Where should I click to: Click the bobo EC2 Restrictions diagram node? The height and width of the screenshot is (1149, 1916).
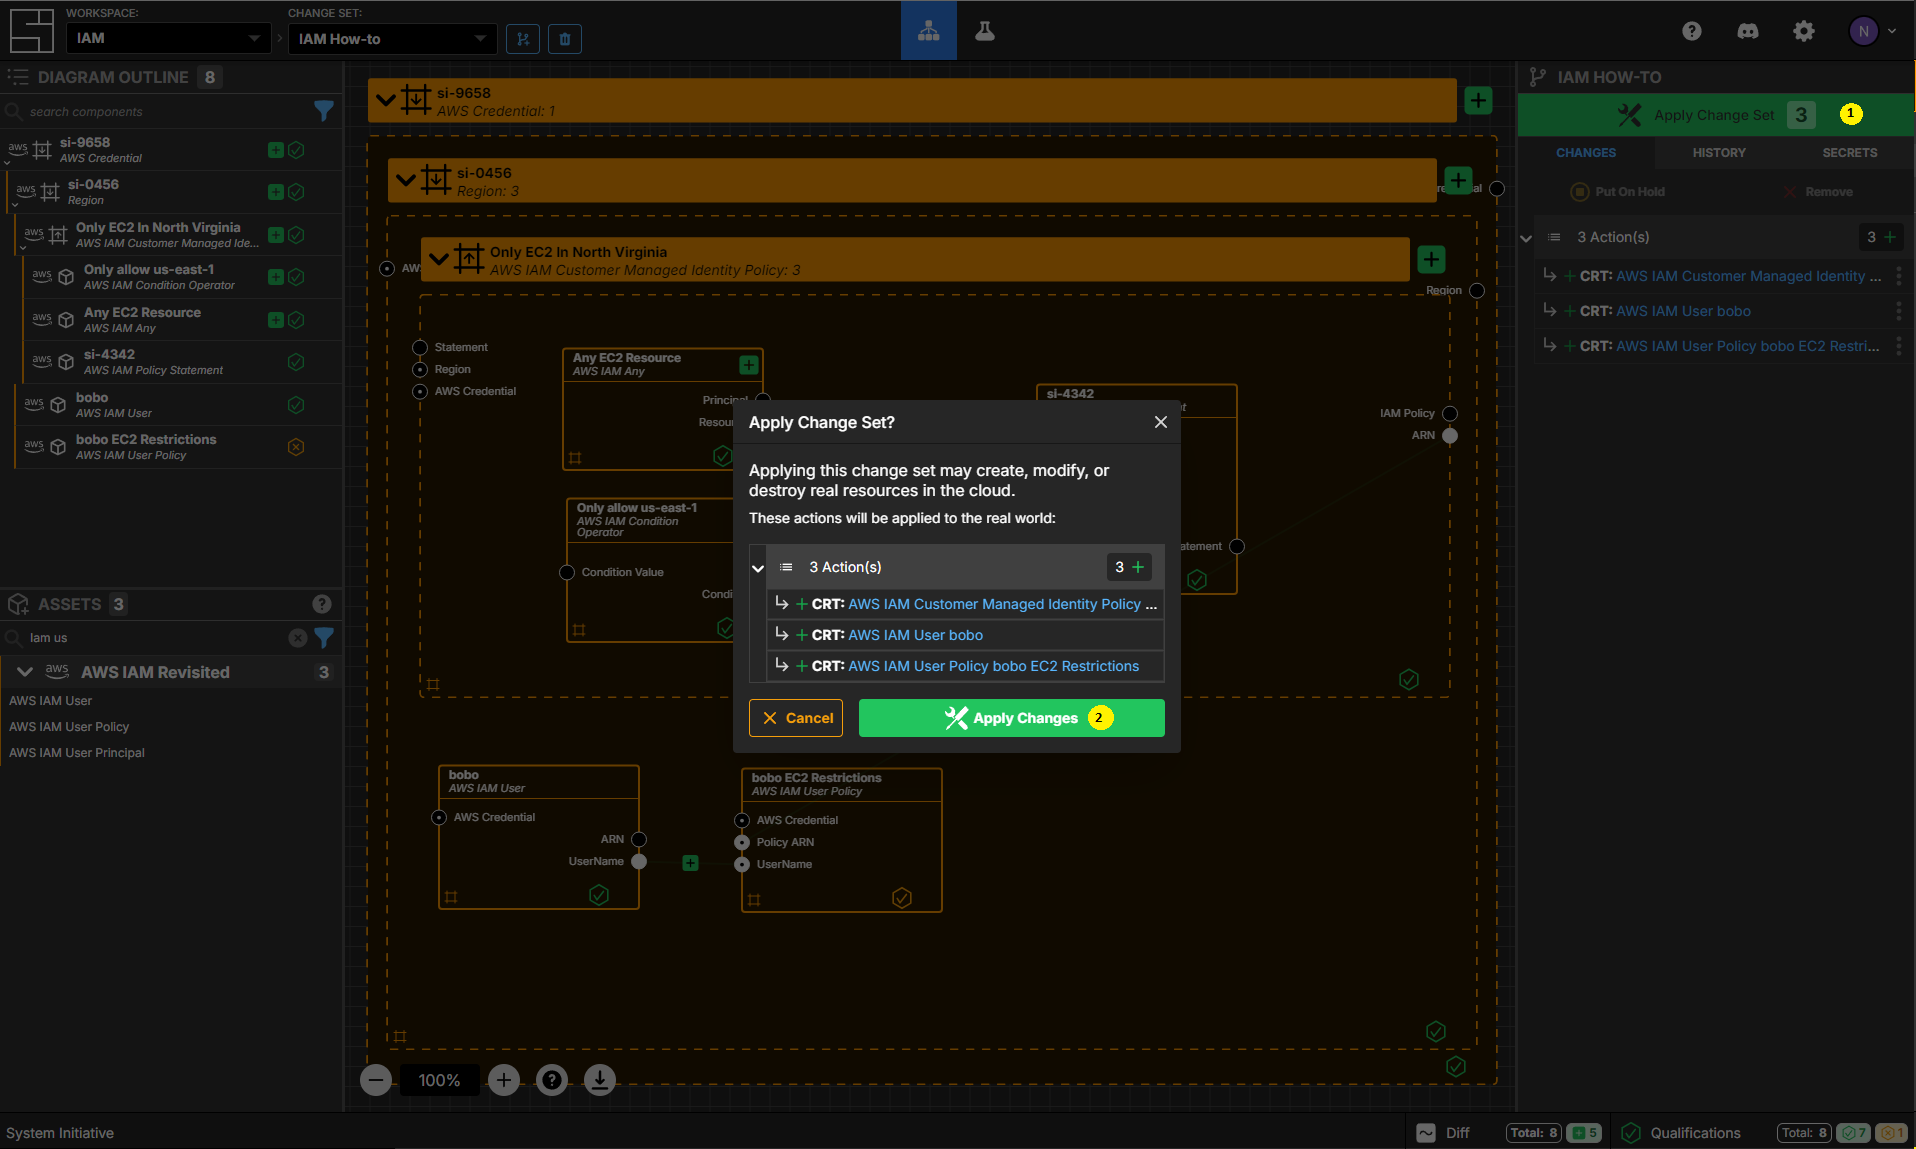[842, 840]
